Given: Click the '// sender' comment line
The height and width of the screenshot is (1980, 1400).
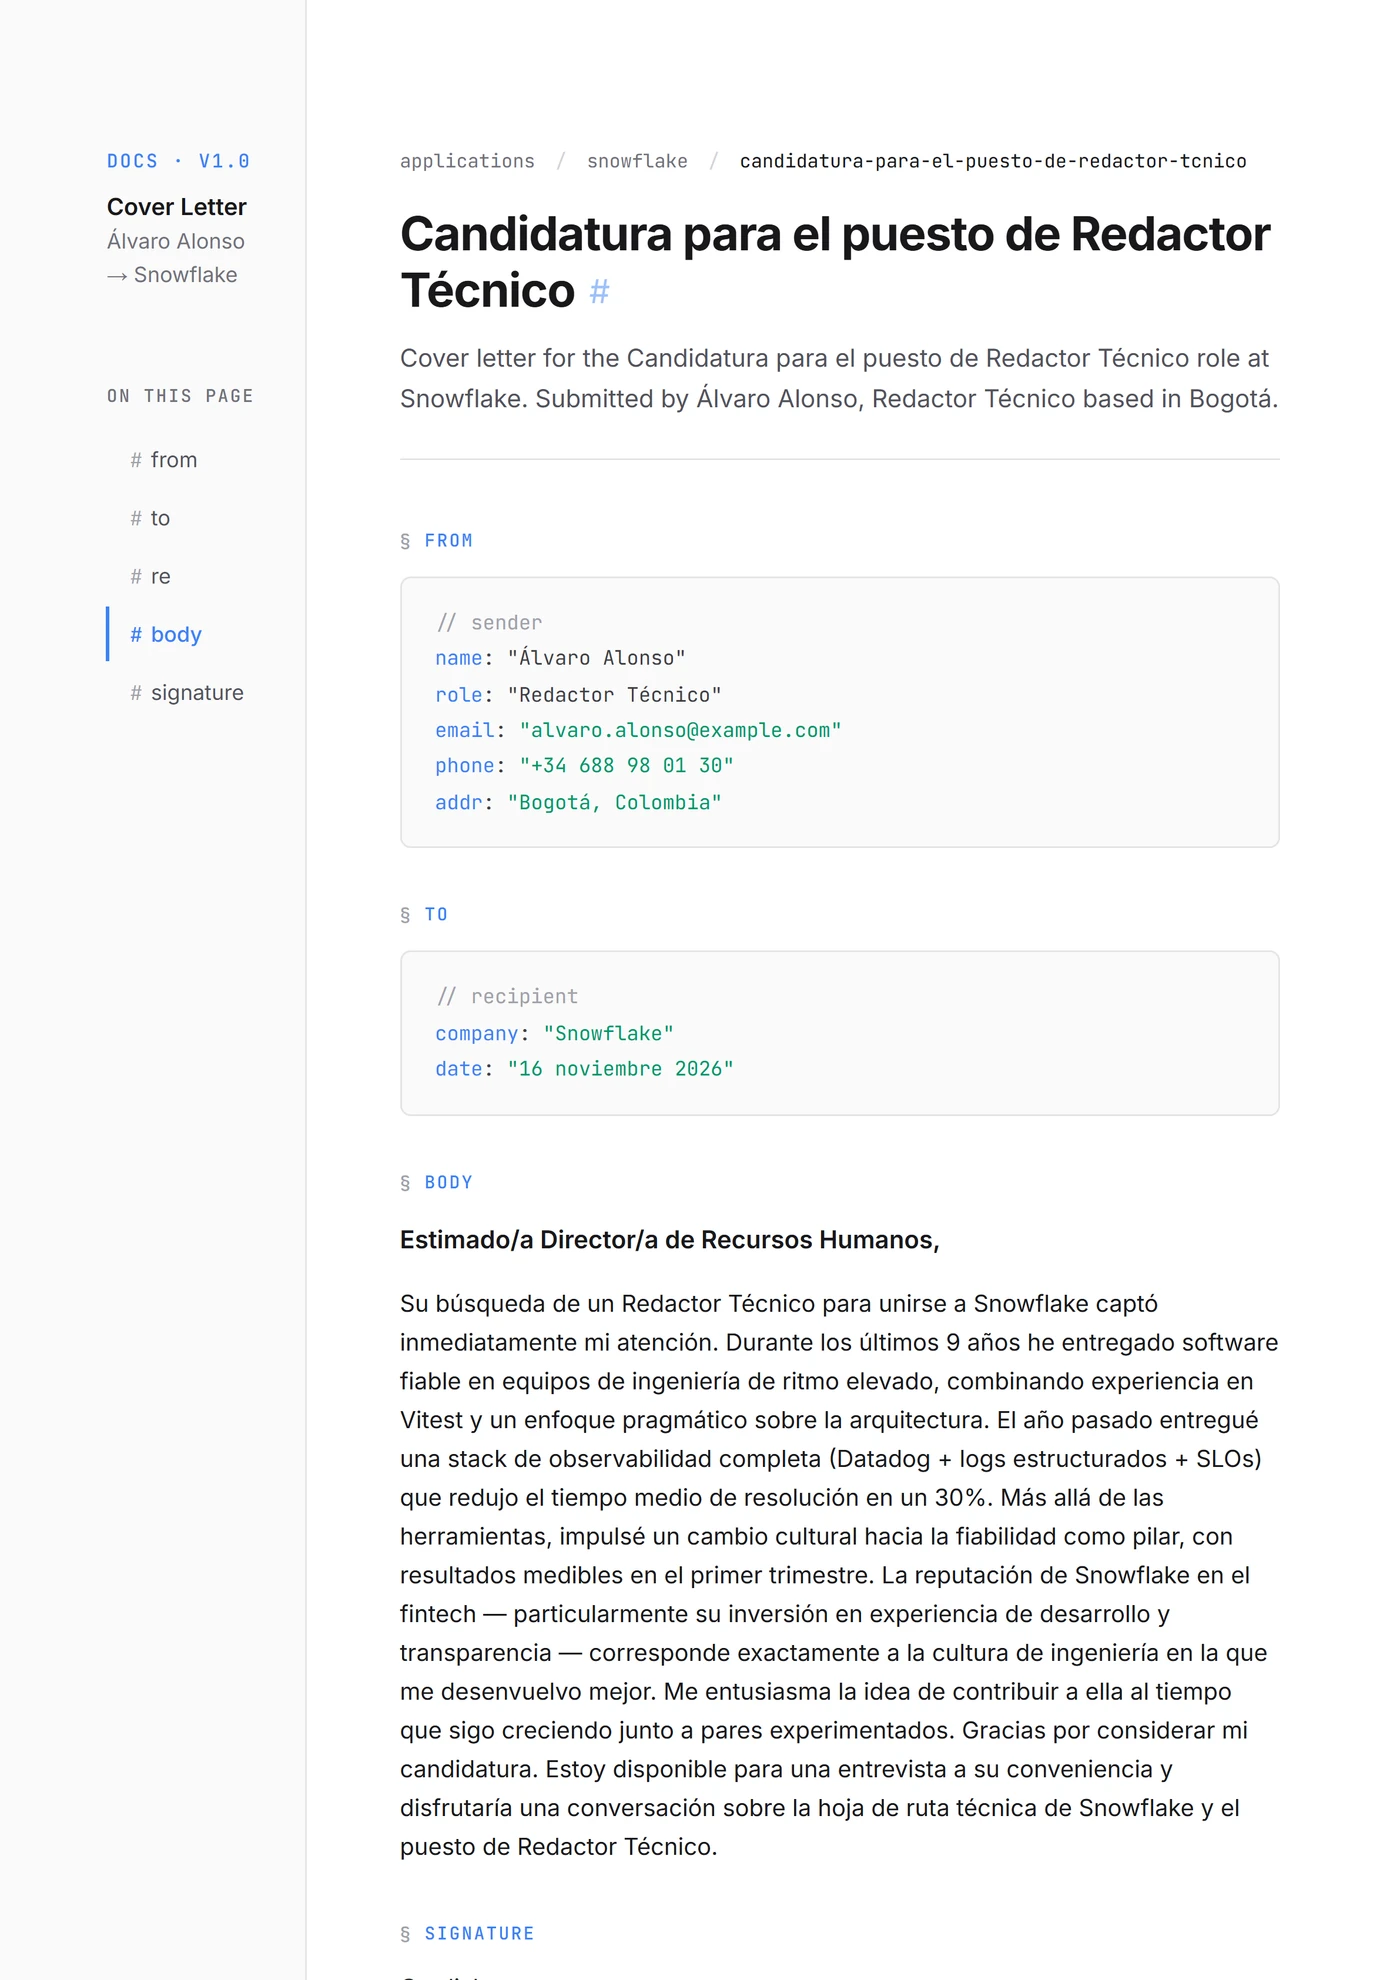Looking at the screenshot, I should (489, 623).
